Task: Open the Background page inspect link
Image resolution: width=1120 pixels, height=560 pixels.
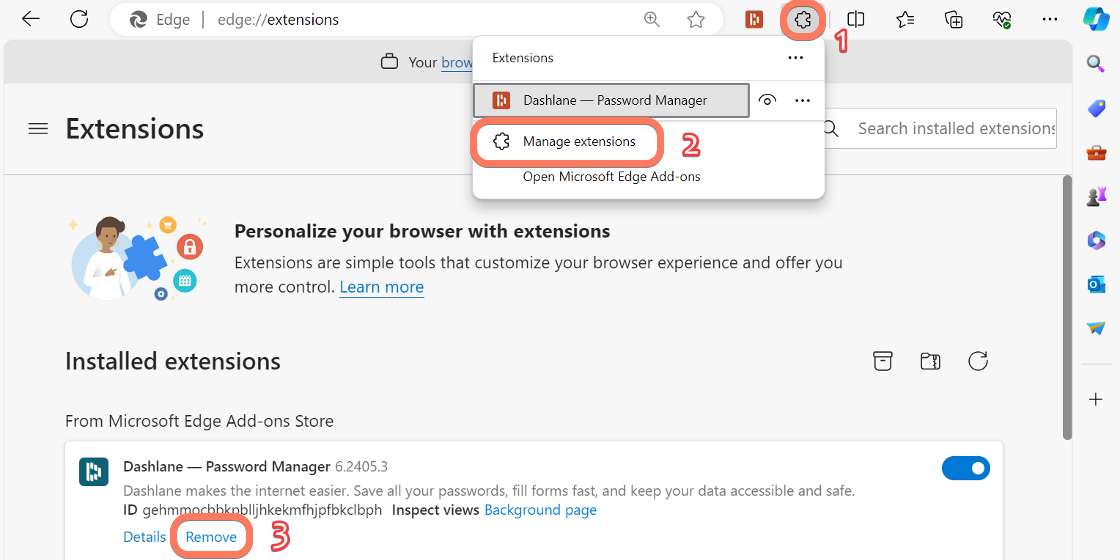Action: [541, 510]
